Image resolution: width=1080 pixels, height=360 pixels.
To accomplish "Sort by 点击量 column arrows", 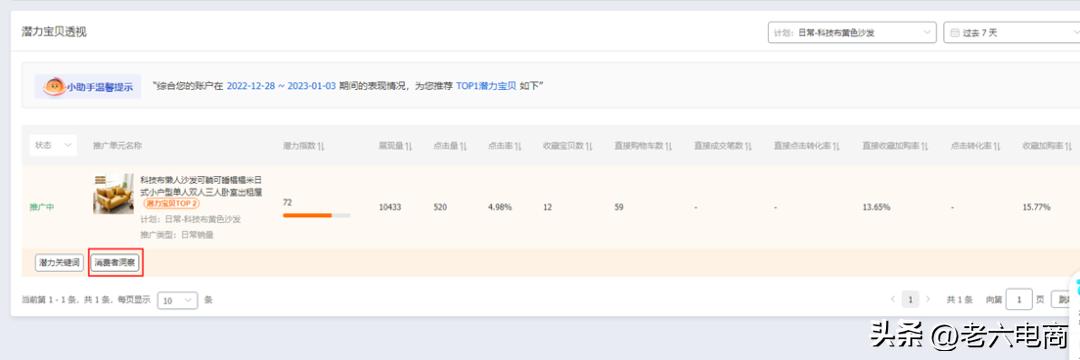I will tap(463, 146).
